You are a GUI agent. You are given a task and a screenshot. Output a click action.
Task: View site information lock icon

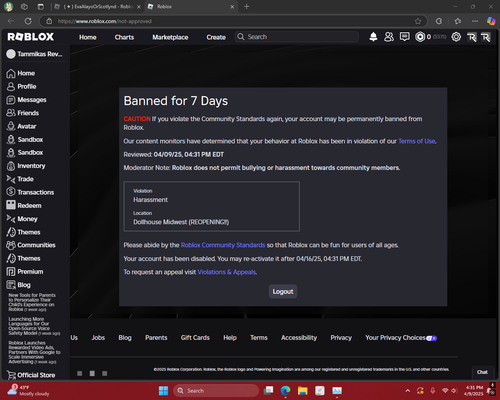[x=49, y=21]
